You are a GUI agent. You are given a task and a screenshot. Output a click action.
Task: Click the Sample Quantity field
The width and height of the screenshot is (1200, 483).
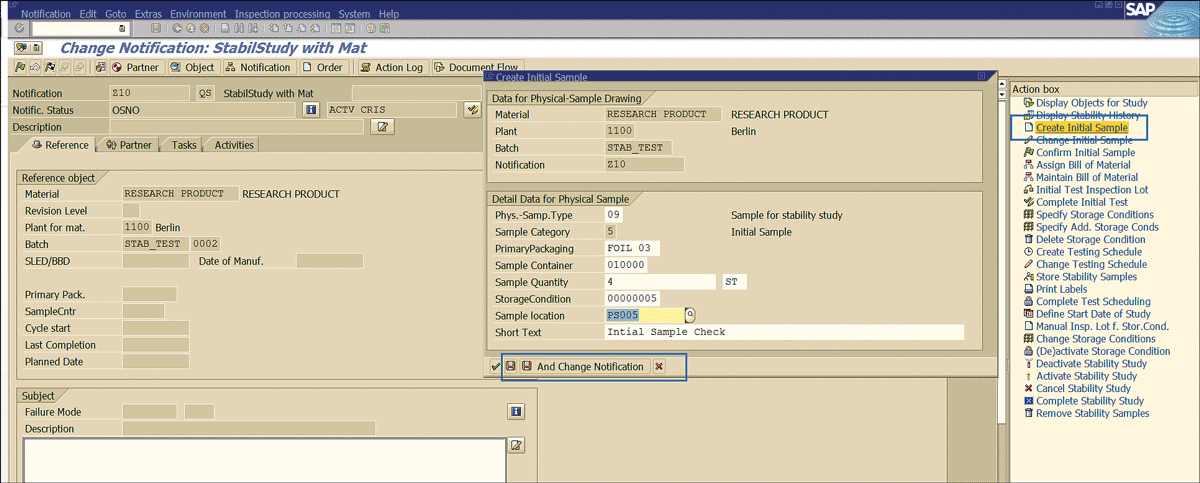click(660, 282)
